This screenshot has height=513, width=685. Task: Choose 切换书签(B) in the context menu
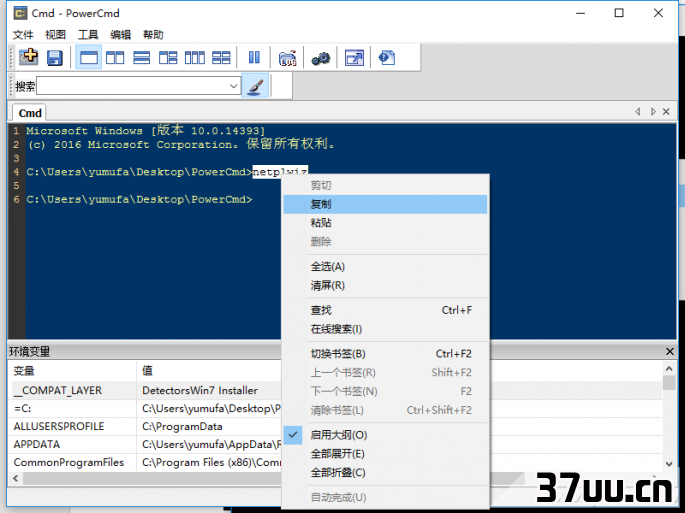tap(385, 354)
